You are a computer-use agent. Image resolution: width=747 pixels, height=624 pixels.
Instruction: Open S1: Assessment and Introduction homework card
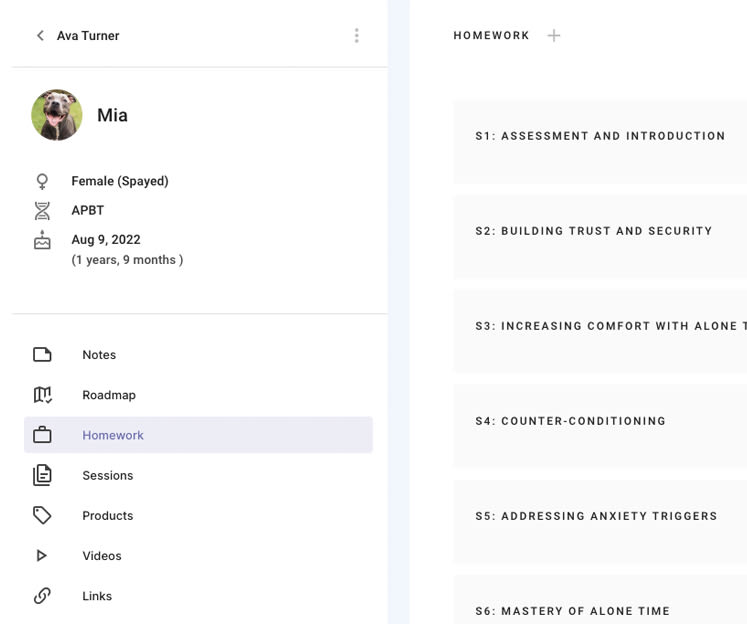pos(600,142)
